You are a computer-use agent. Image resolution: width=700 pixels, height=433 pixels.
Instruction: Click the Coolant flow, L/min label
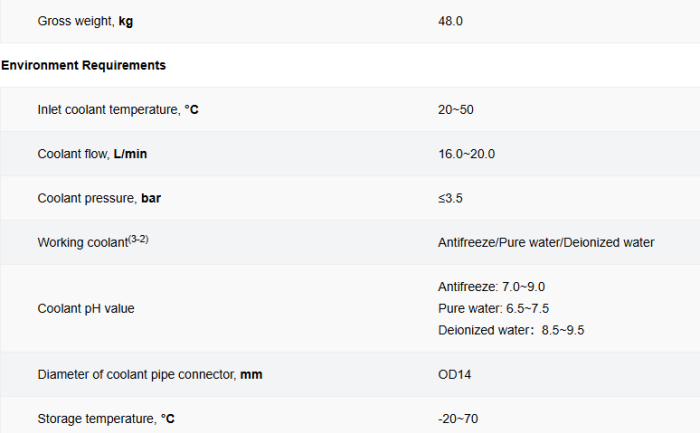[x=93, y=154]
